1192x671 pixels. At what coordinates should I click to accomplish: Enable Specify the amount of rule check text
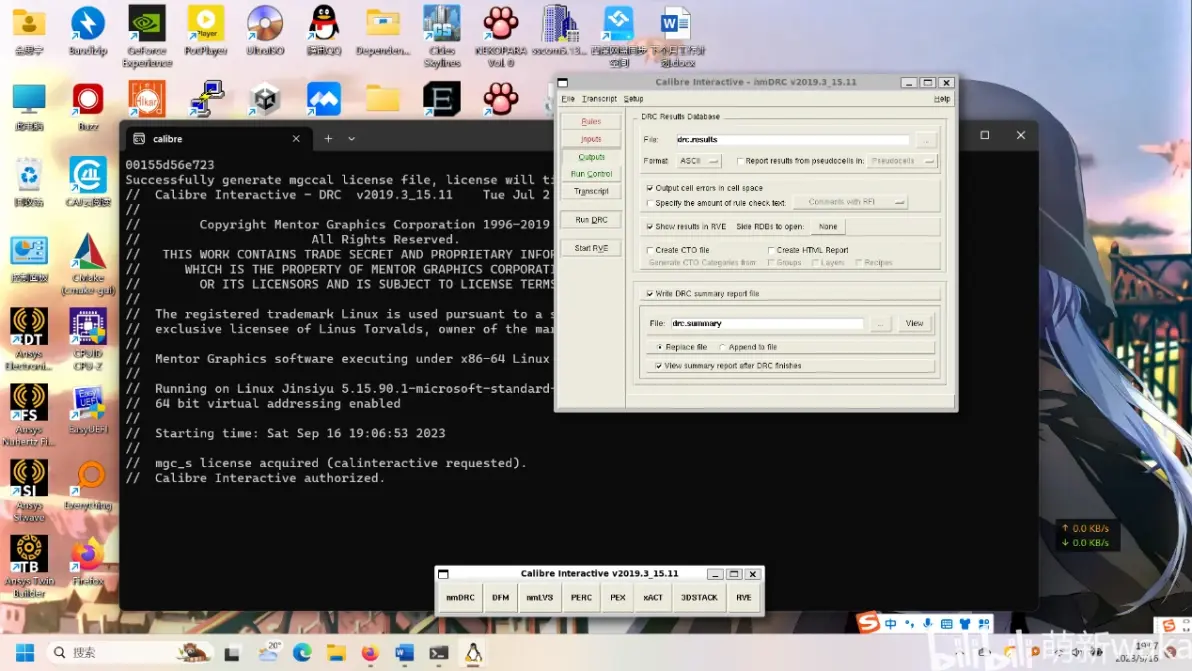[x=650, y=203]
